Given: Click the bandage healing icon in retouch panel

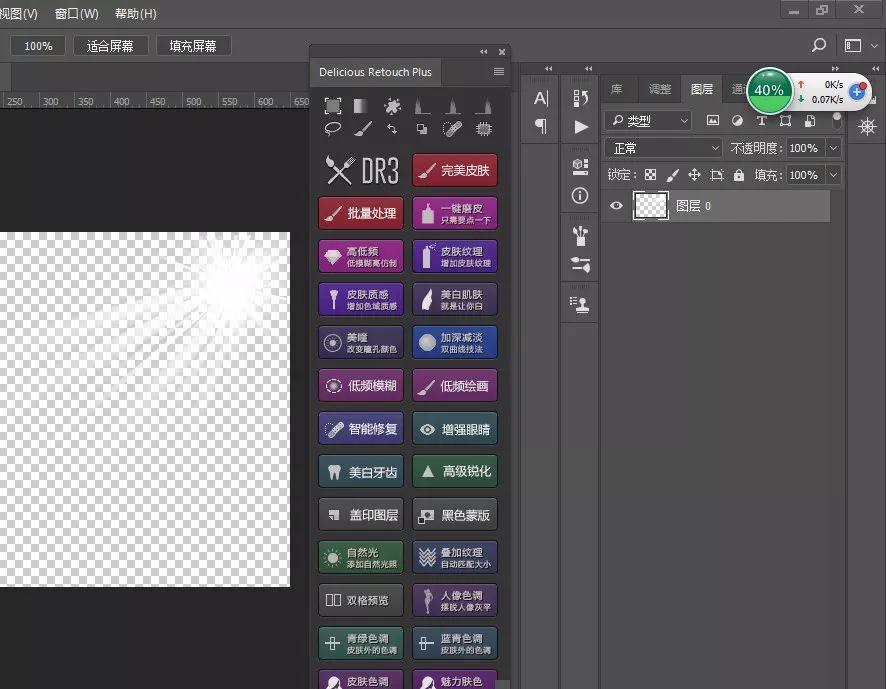Looking at the screenshot, I should click(453, 129).
